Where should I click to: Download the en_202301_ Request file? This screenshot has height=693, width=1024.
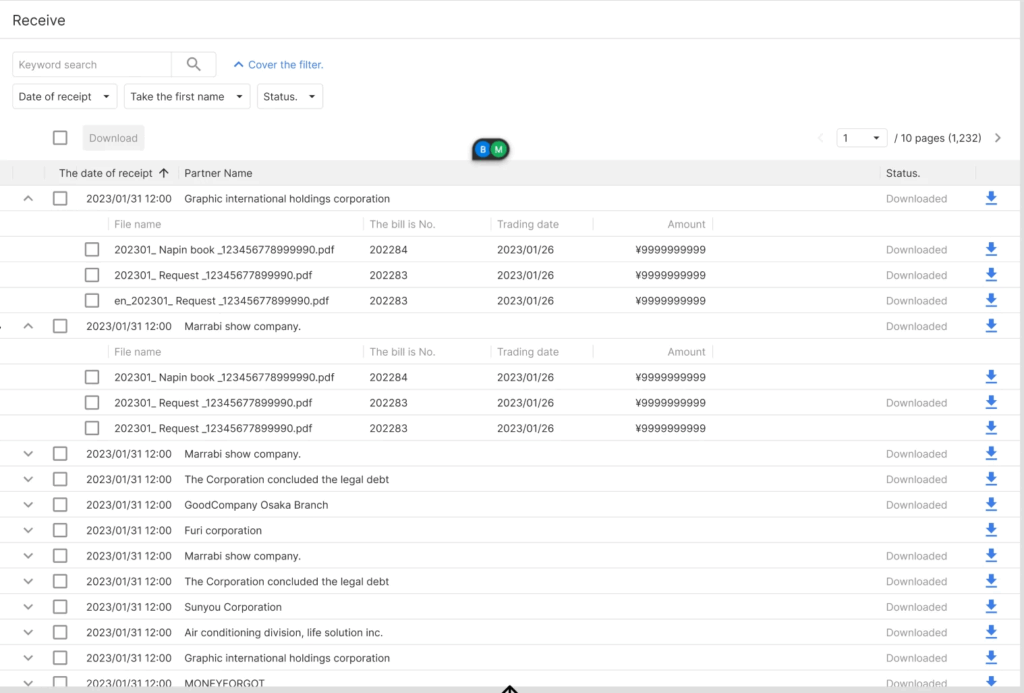click(x=991, y=300)
